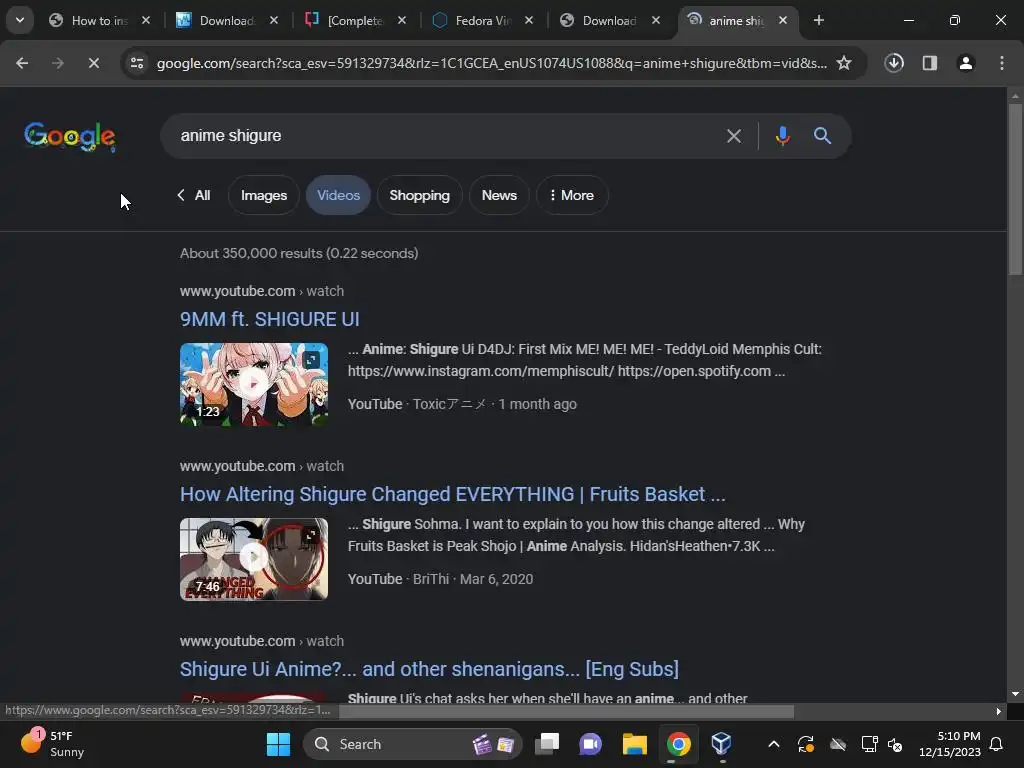
Task: Open the network tray icon
Action: 869,744
